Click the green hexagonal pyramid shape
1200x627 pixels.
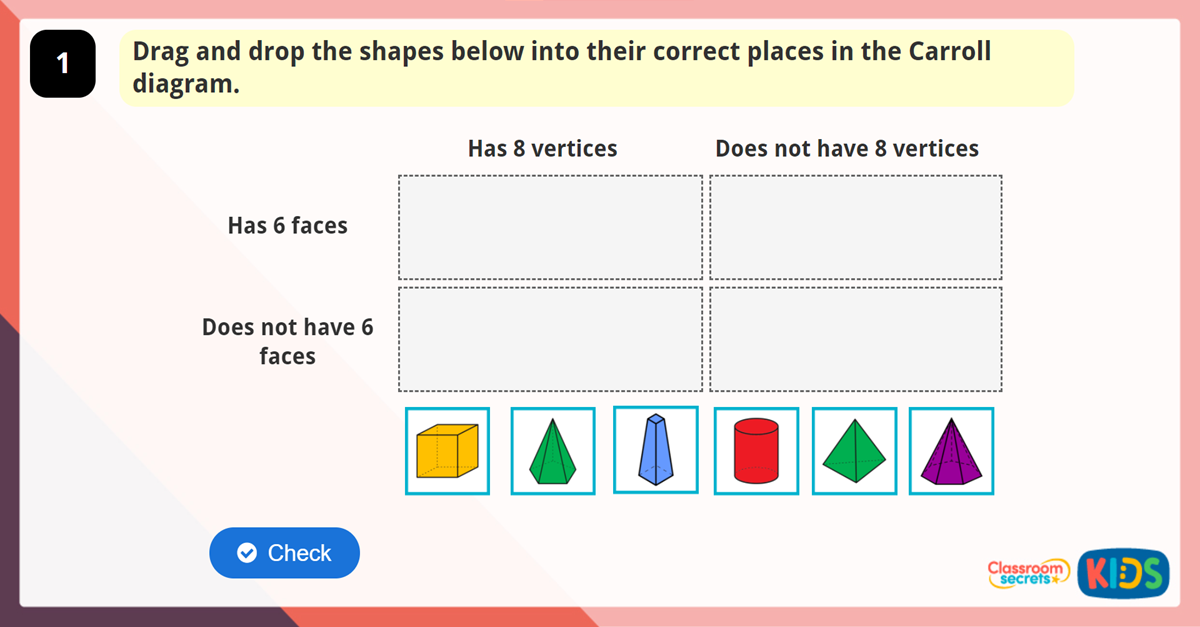tap(553, 451)
